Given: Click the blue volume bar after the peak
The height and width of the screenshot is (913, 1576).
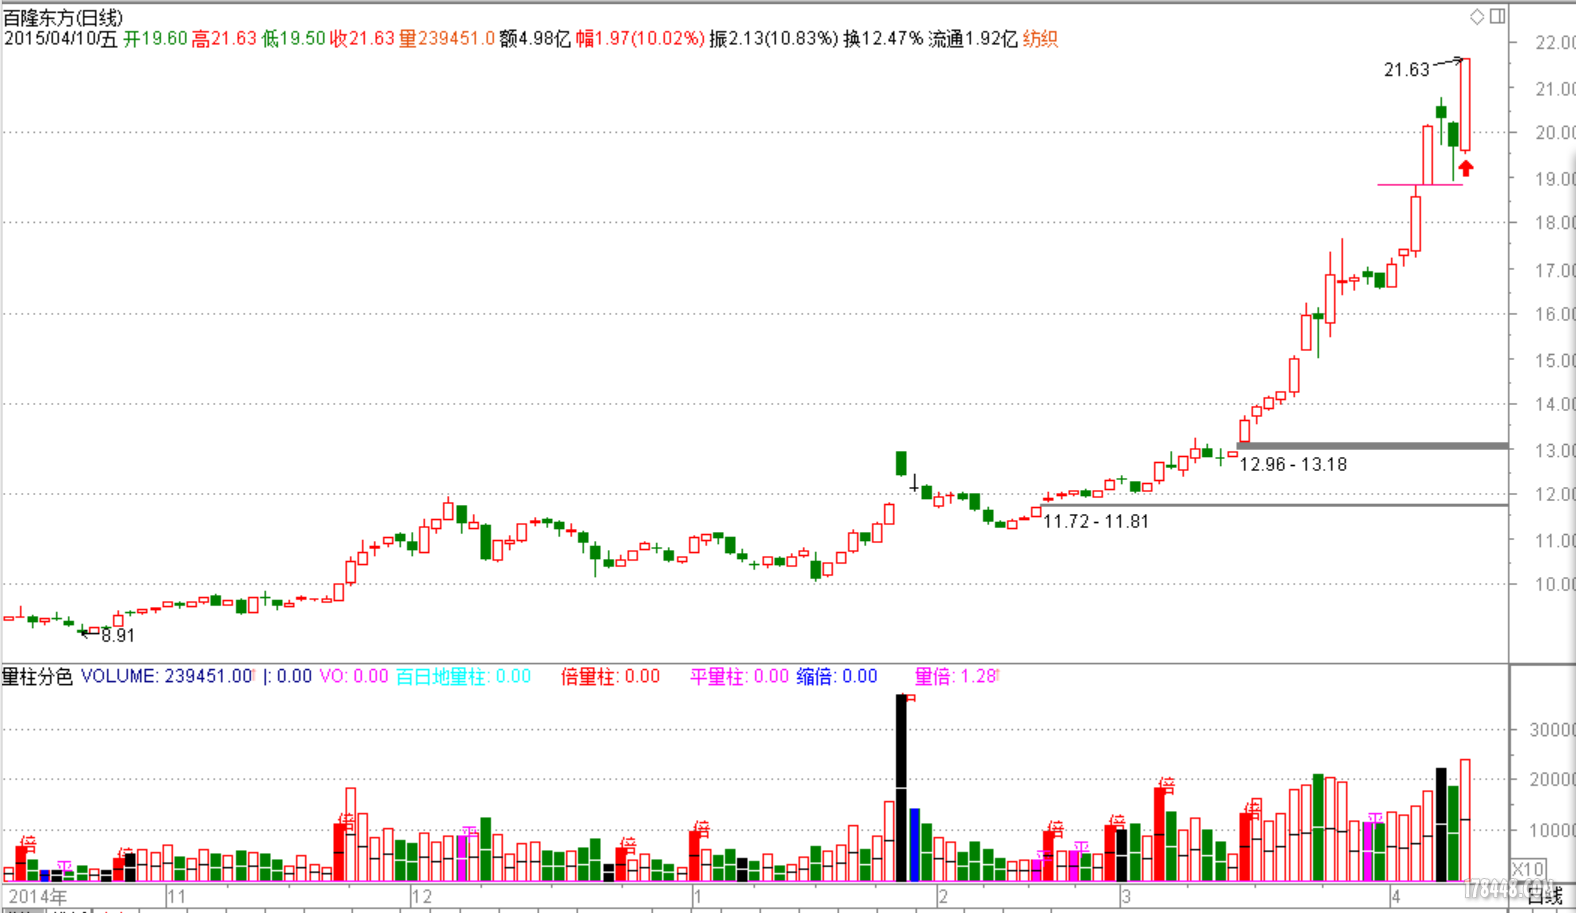Looking at the screenshot, I should [914, 845].
